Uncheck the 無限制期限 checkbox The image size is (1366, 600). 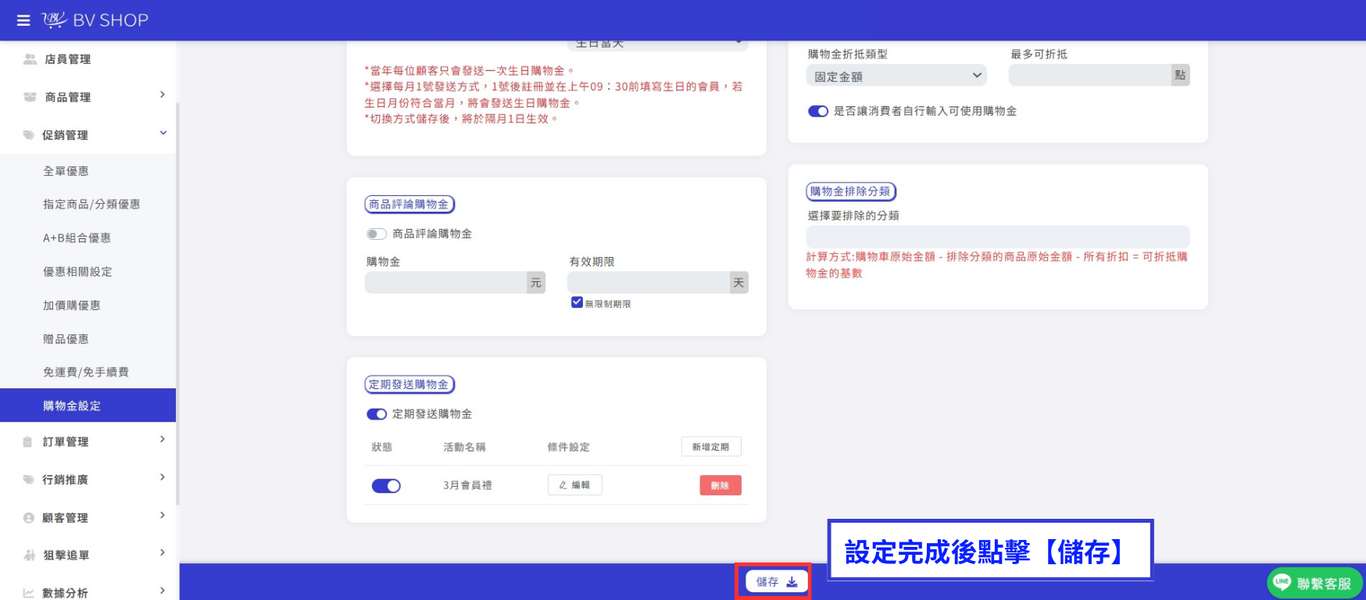577,302
